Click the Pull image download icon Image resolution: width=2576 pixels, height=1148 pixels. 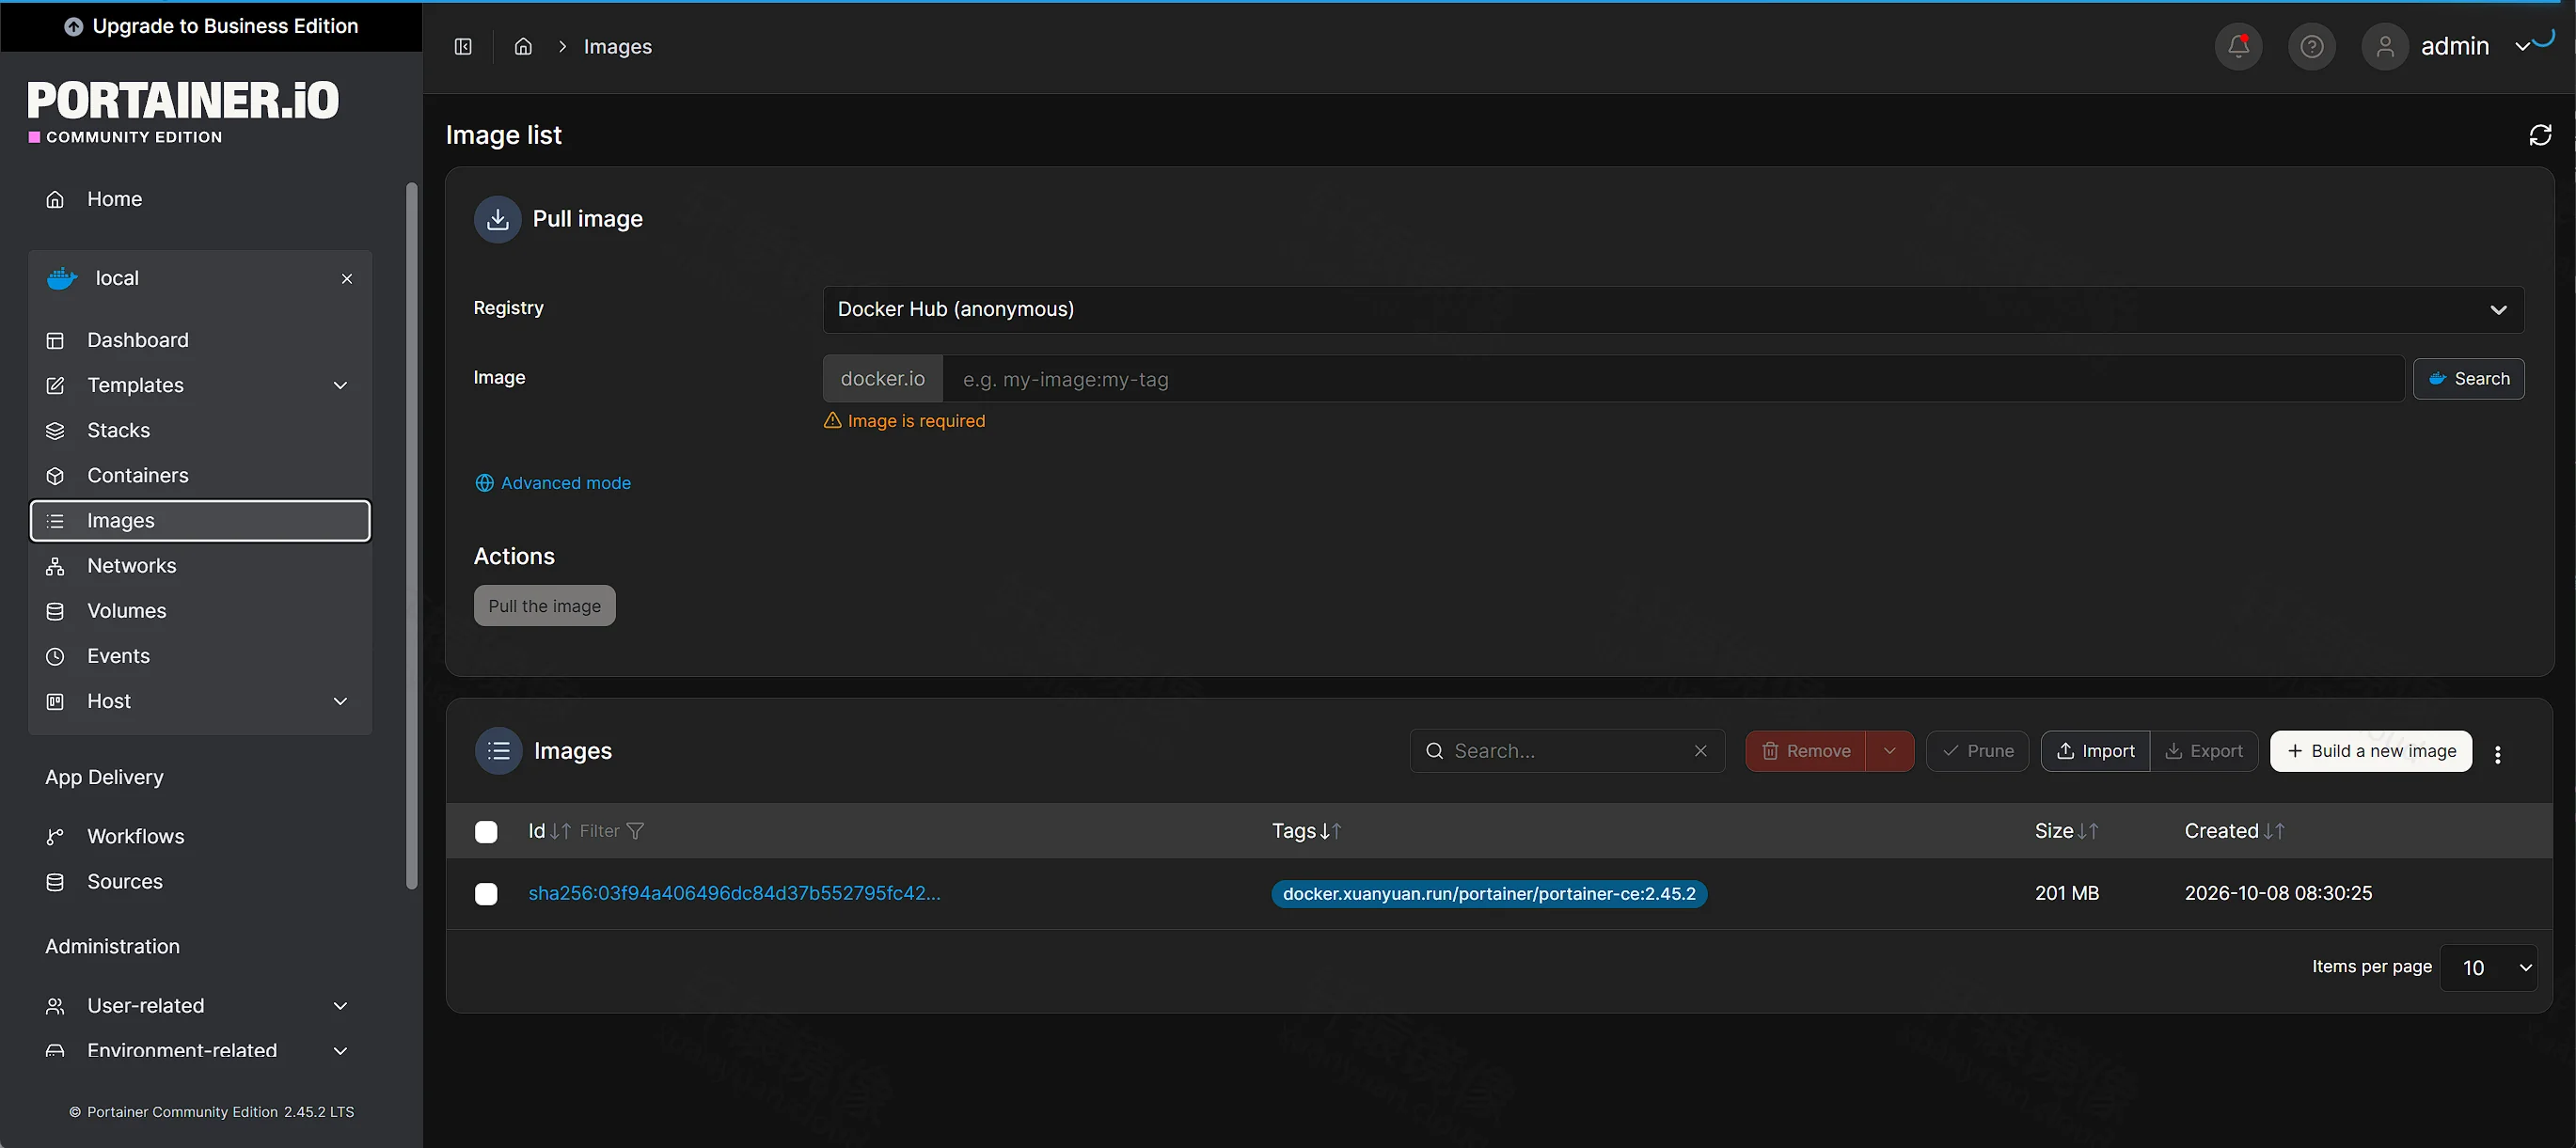[497, 219]
